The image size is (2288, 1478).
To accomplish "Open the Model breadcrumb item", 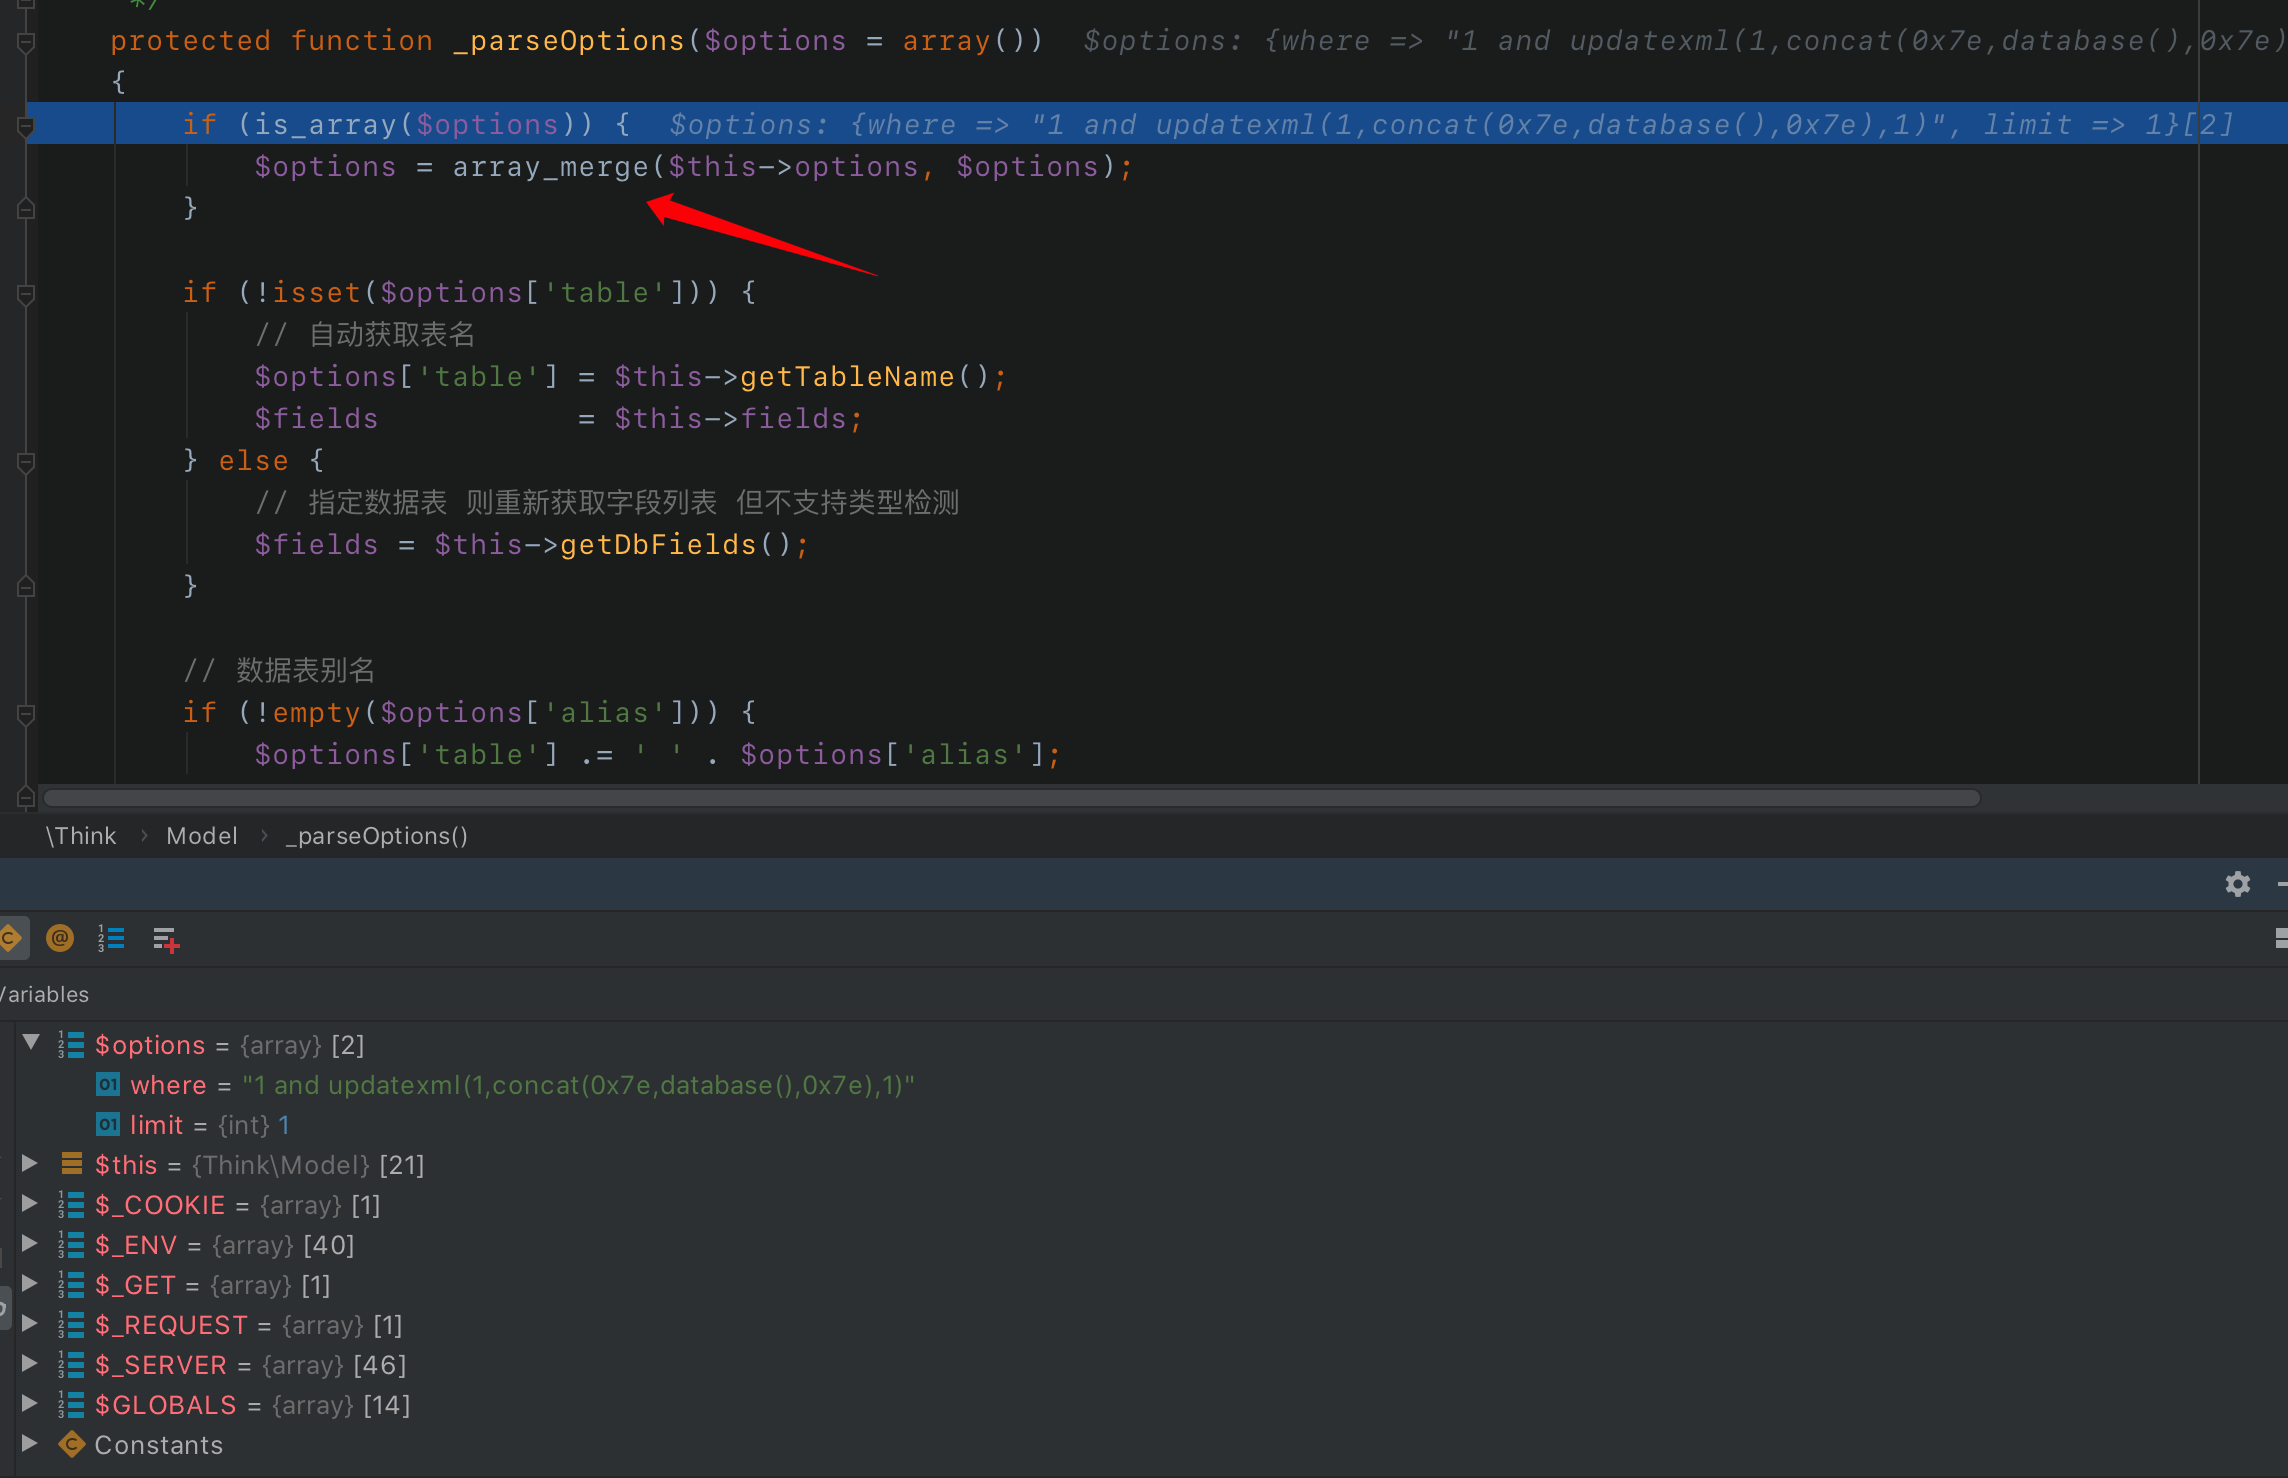I will [x=202, y=835].
